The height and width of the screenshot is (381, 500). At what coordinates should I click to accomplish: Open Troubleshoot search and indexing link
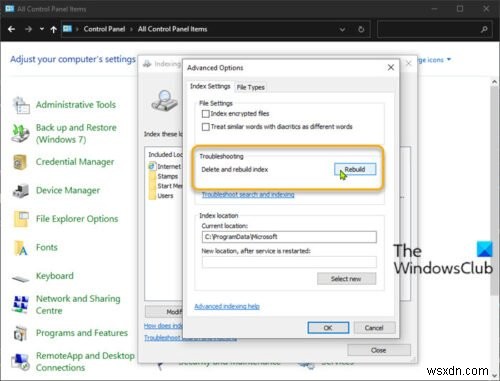pyautogui.click(x=248, y=194)
